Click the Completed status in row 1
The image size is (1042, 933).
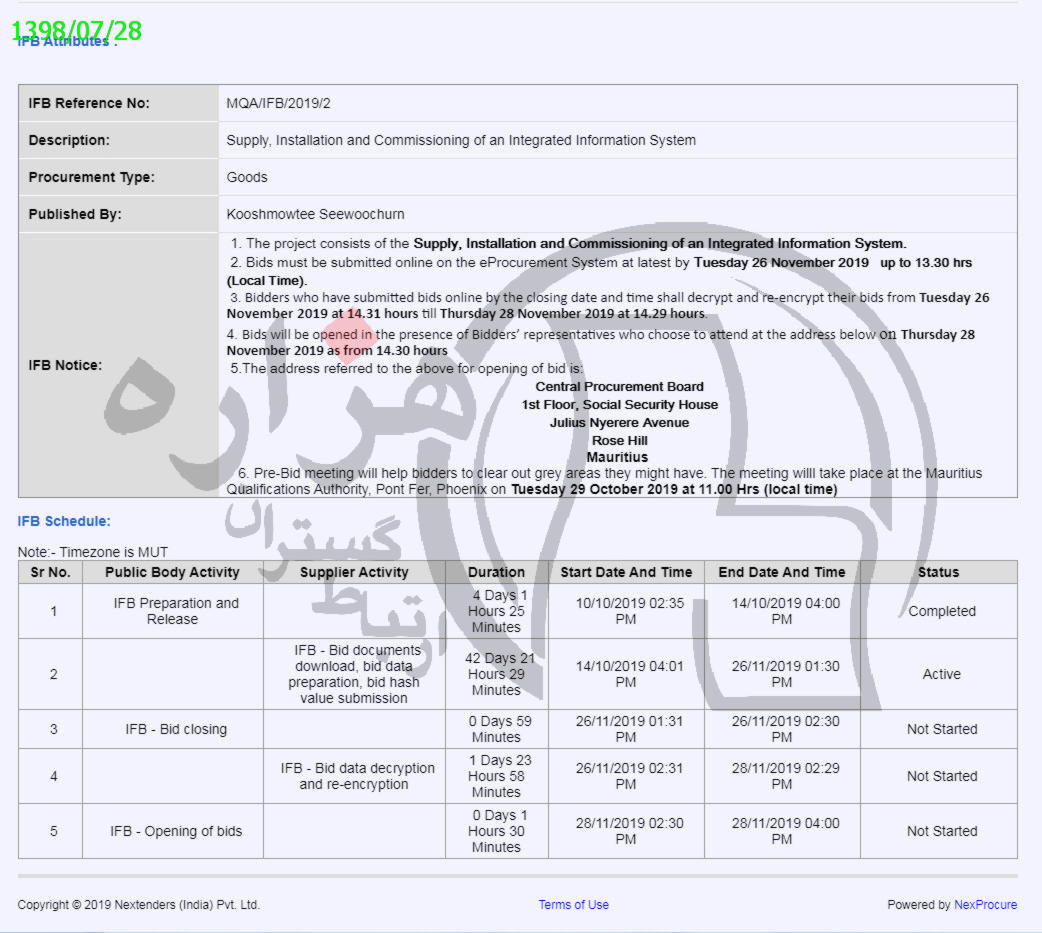pos(941,611)
